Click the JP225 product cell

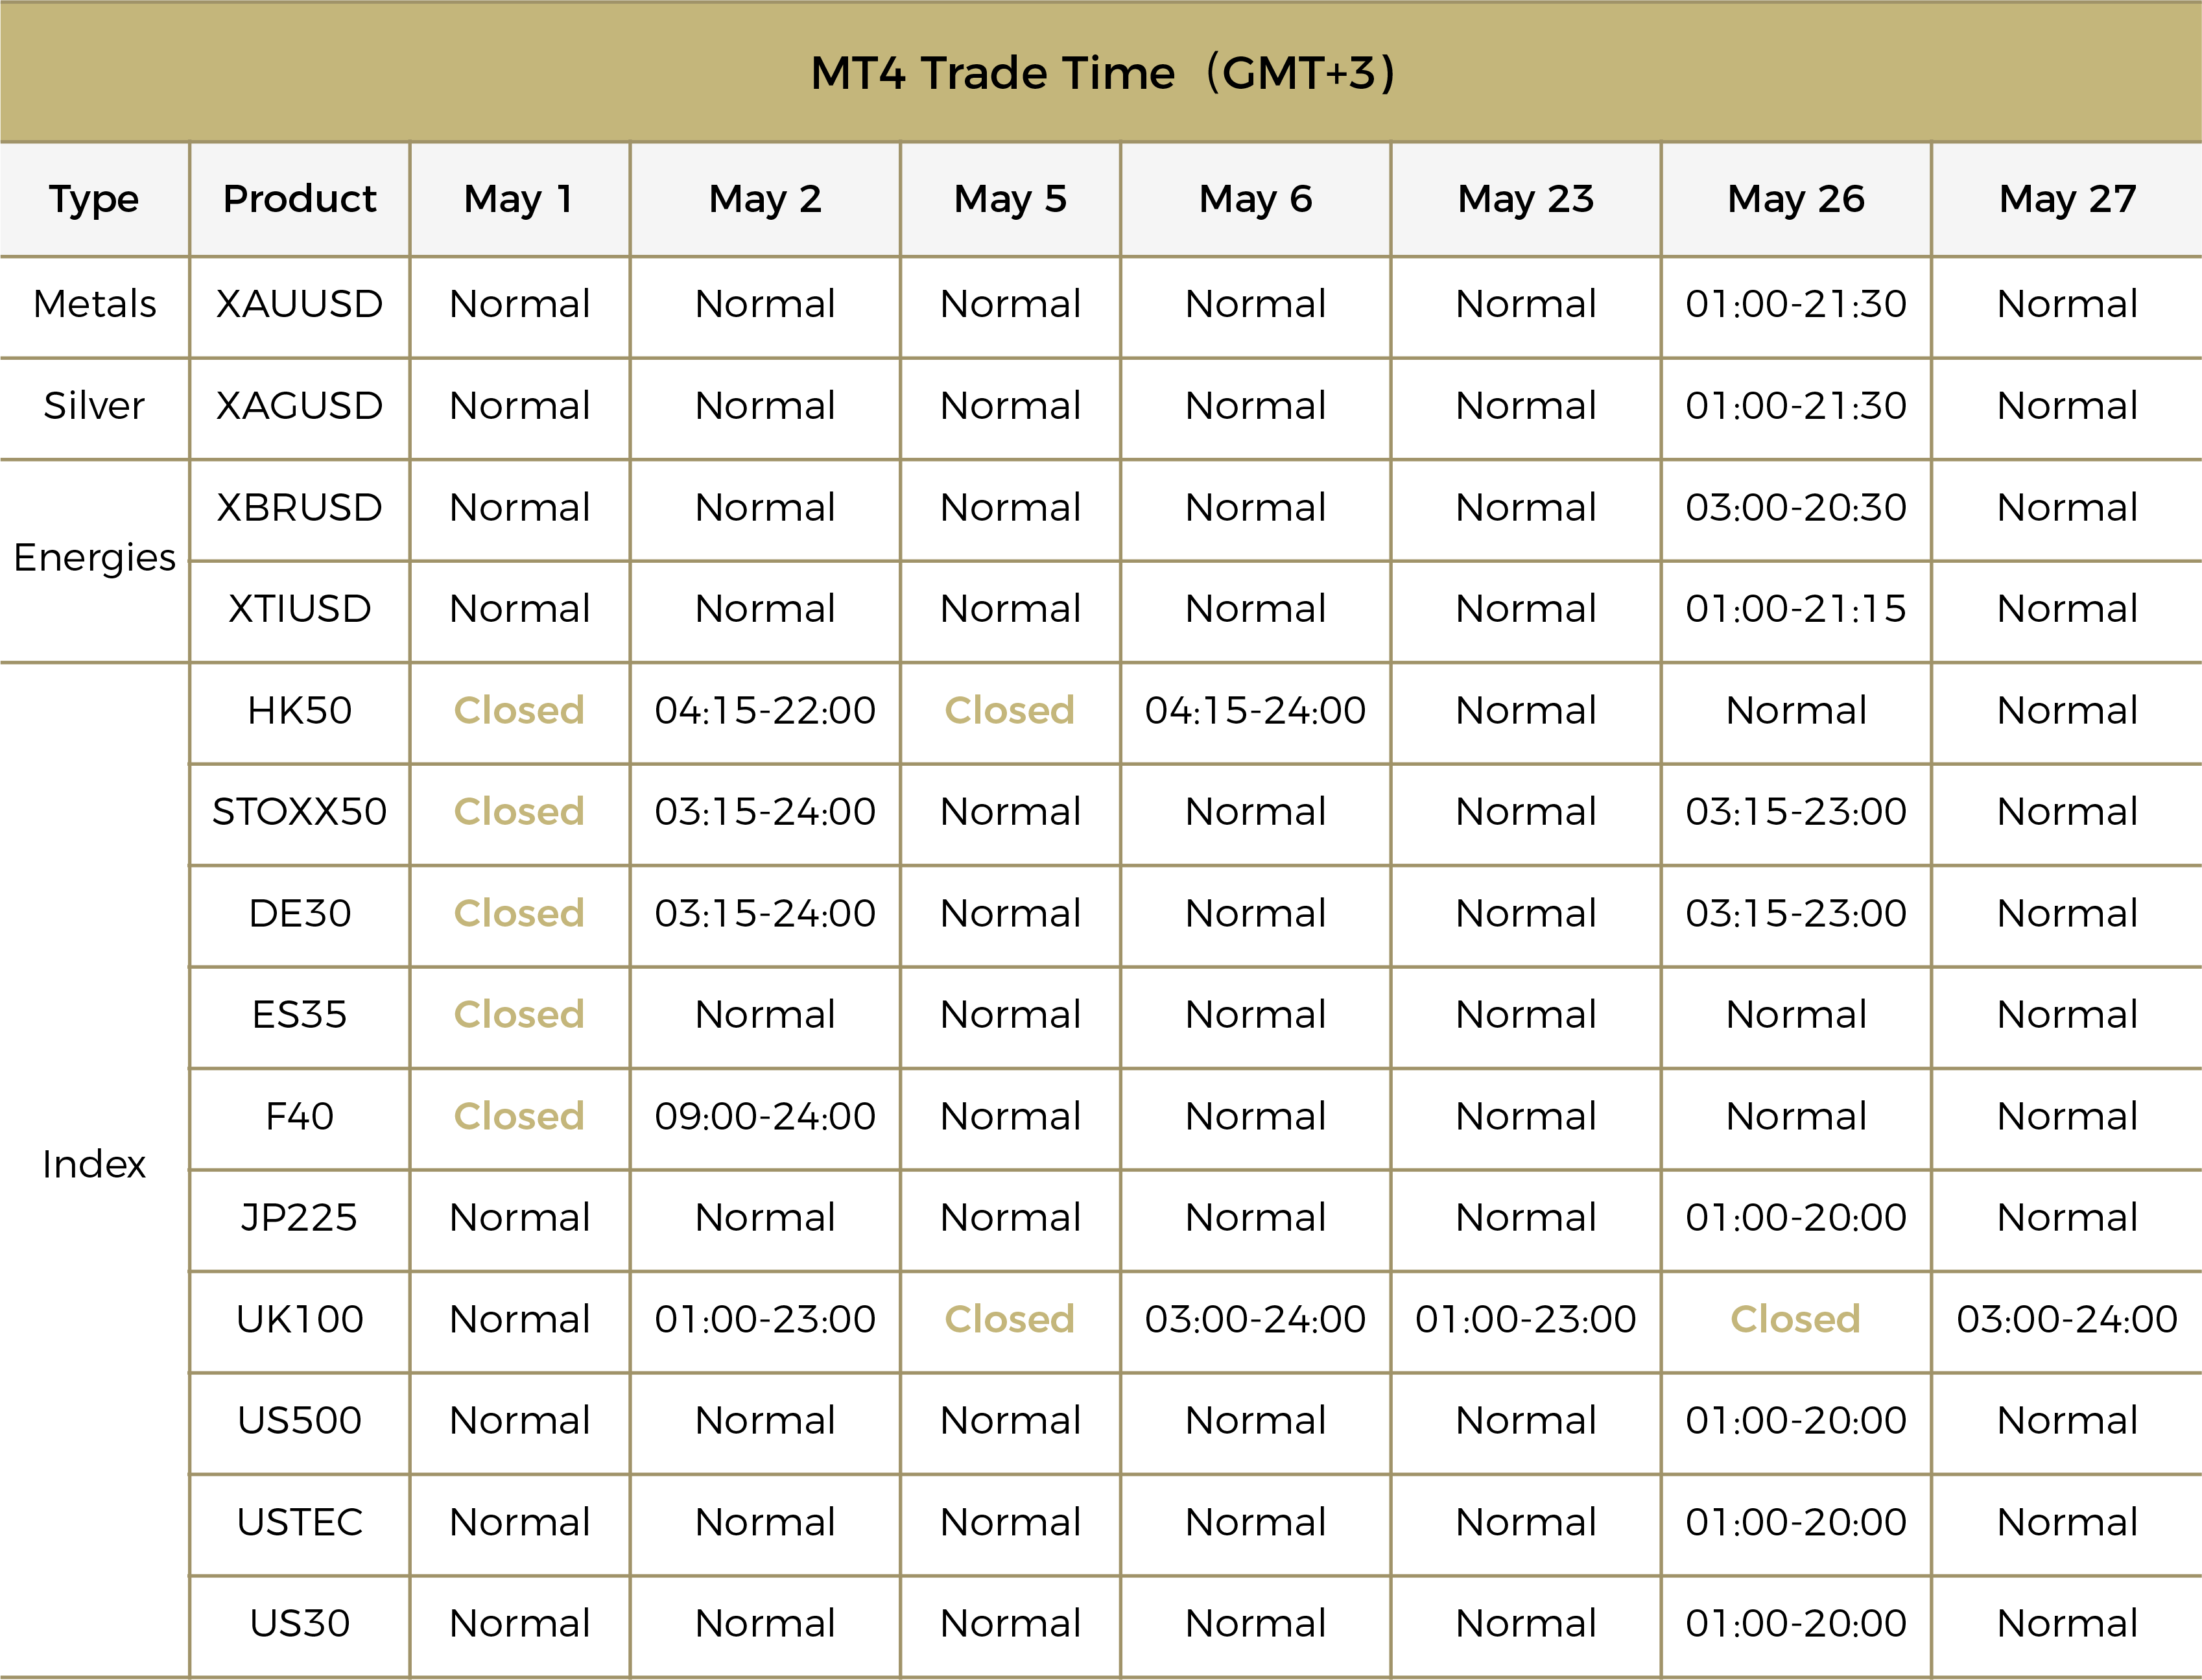click(300, 1218)
